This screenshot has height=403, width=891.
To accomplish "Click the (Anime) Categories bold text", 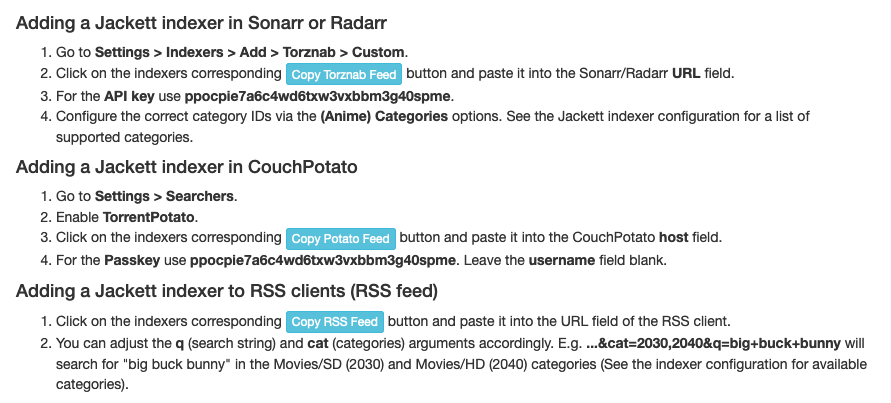I will 384,117.
